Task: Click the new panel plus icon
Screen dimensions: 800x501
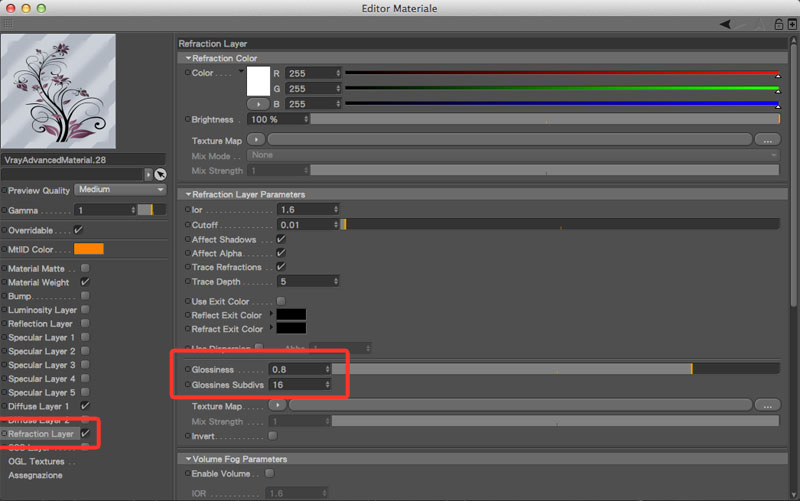Action: [x=791, y=24]
